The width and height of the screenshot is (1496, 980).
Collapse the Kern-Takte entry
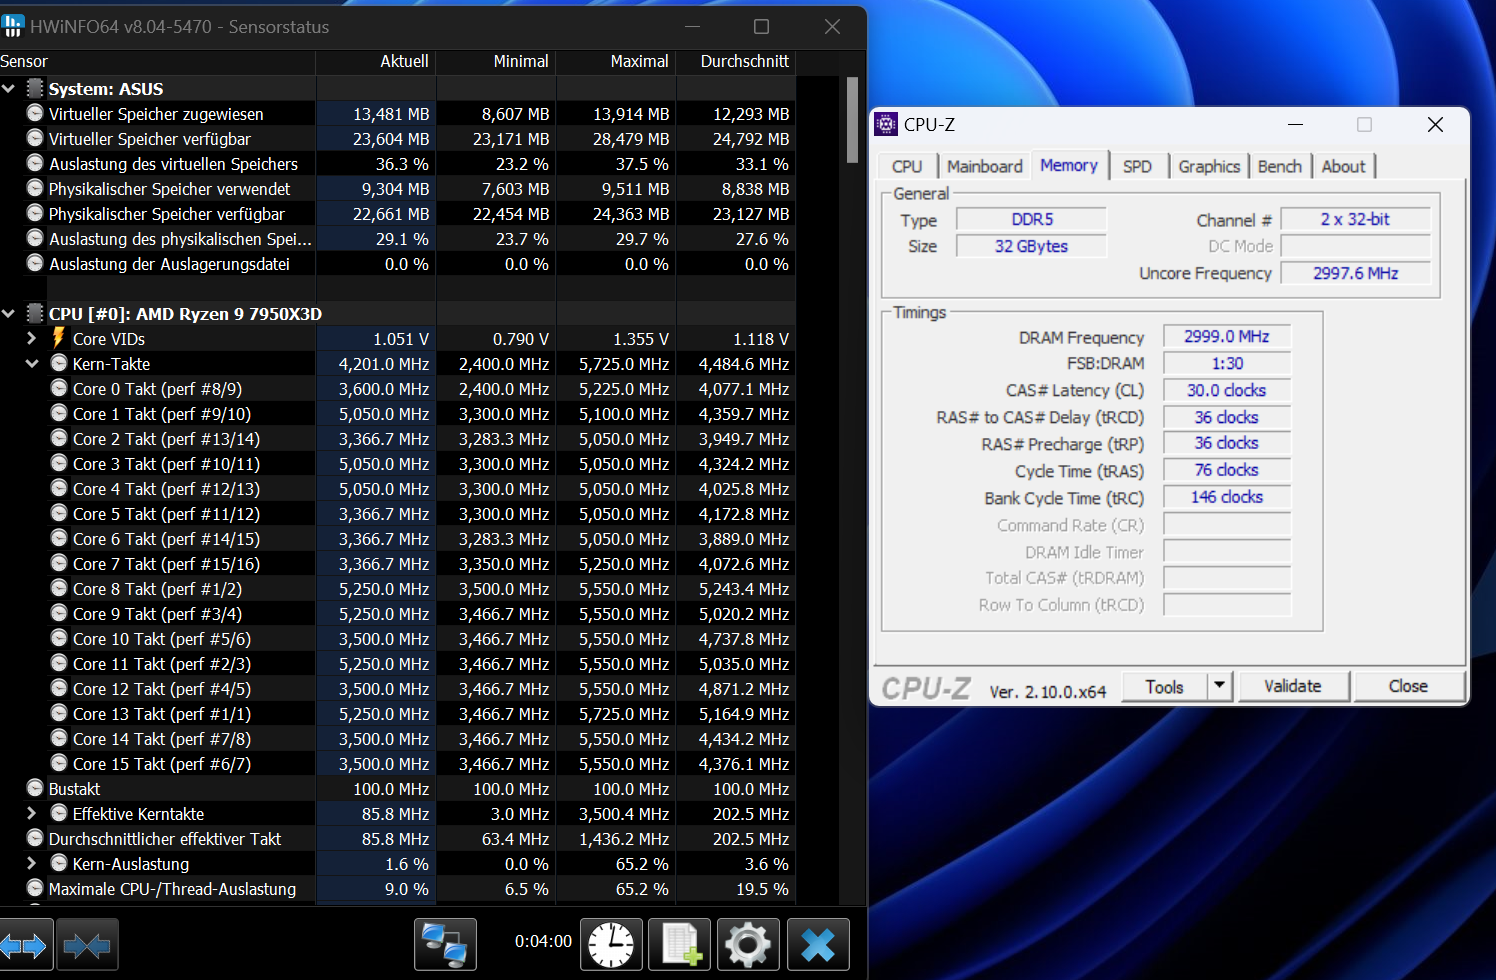pyautogui.click(x=31, y=363)
